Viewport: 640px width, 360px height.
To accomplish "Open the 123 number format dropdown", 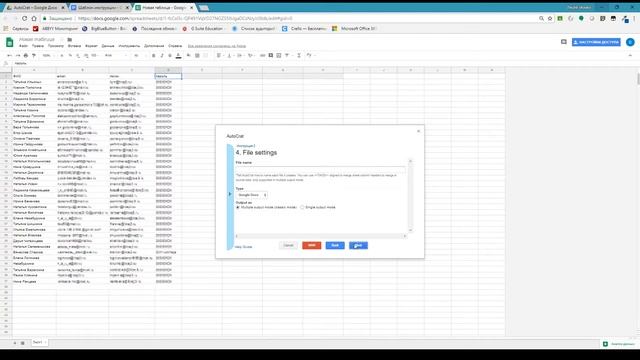I will click(95, 56).
